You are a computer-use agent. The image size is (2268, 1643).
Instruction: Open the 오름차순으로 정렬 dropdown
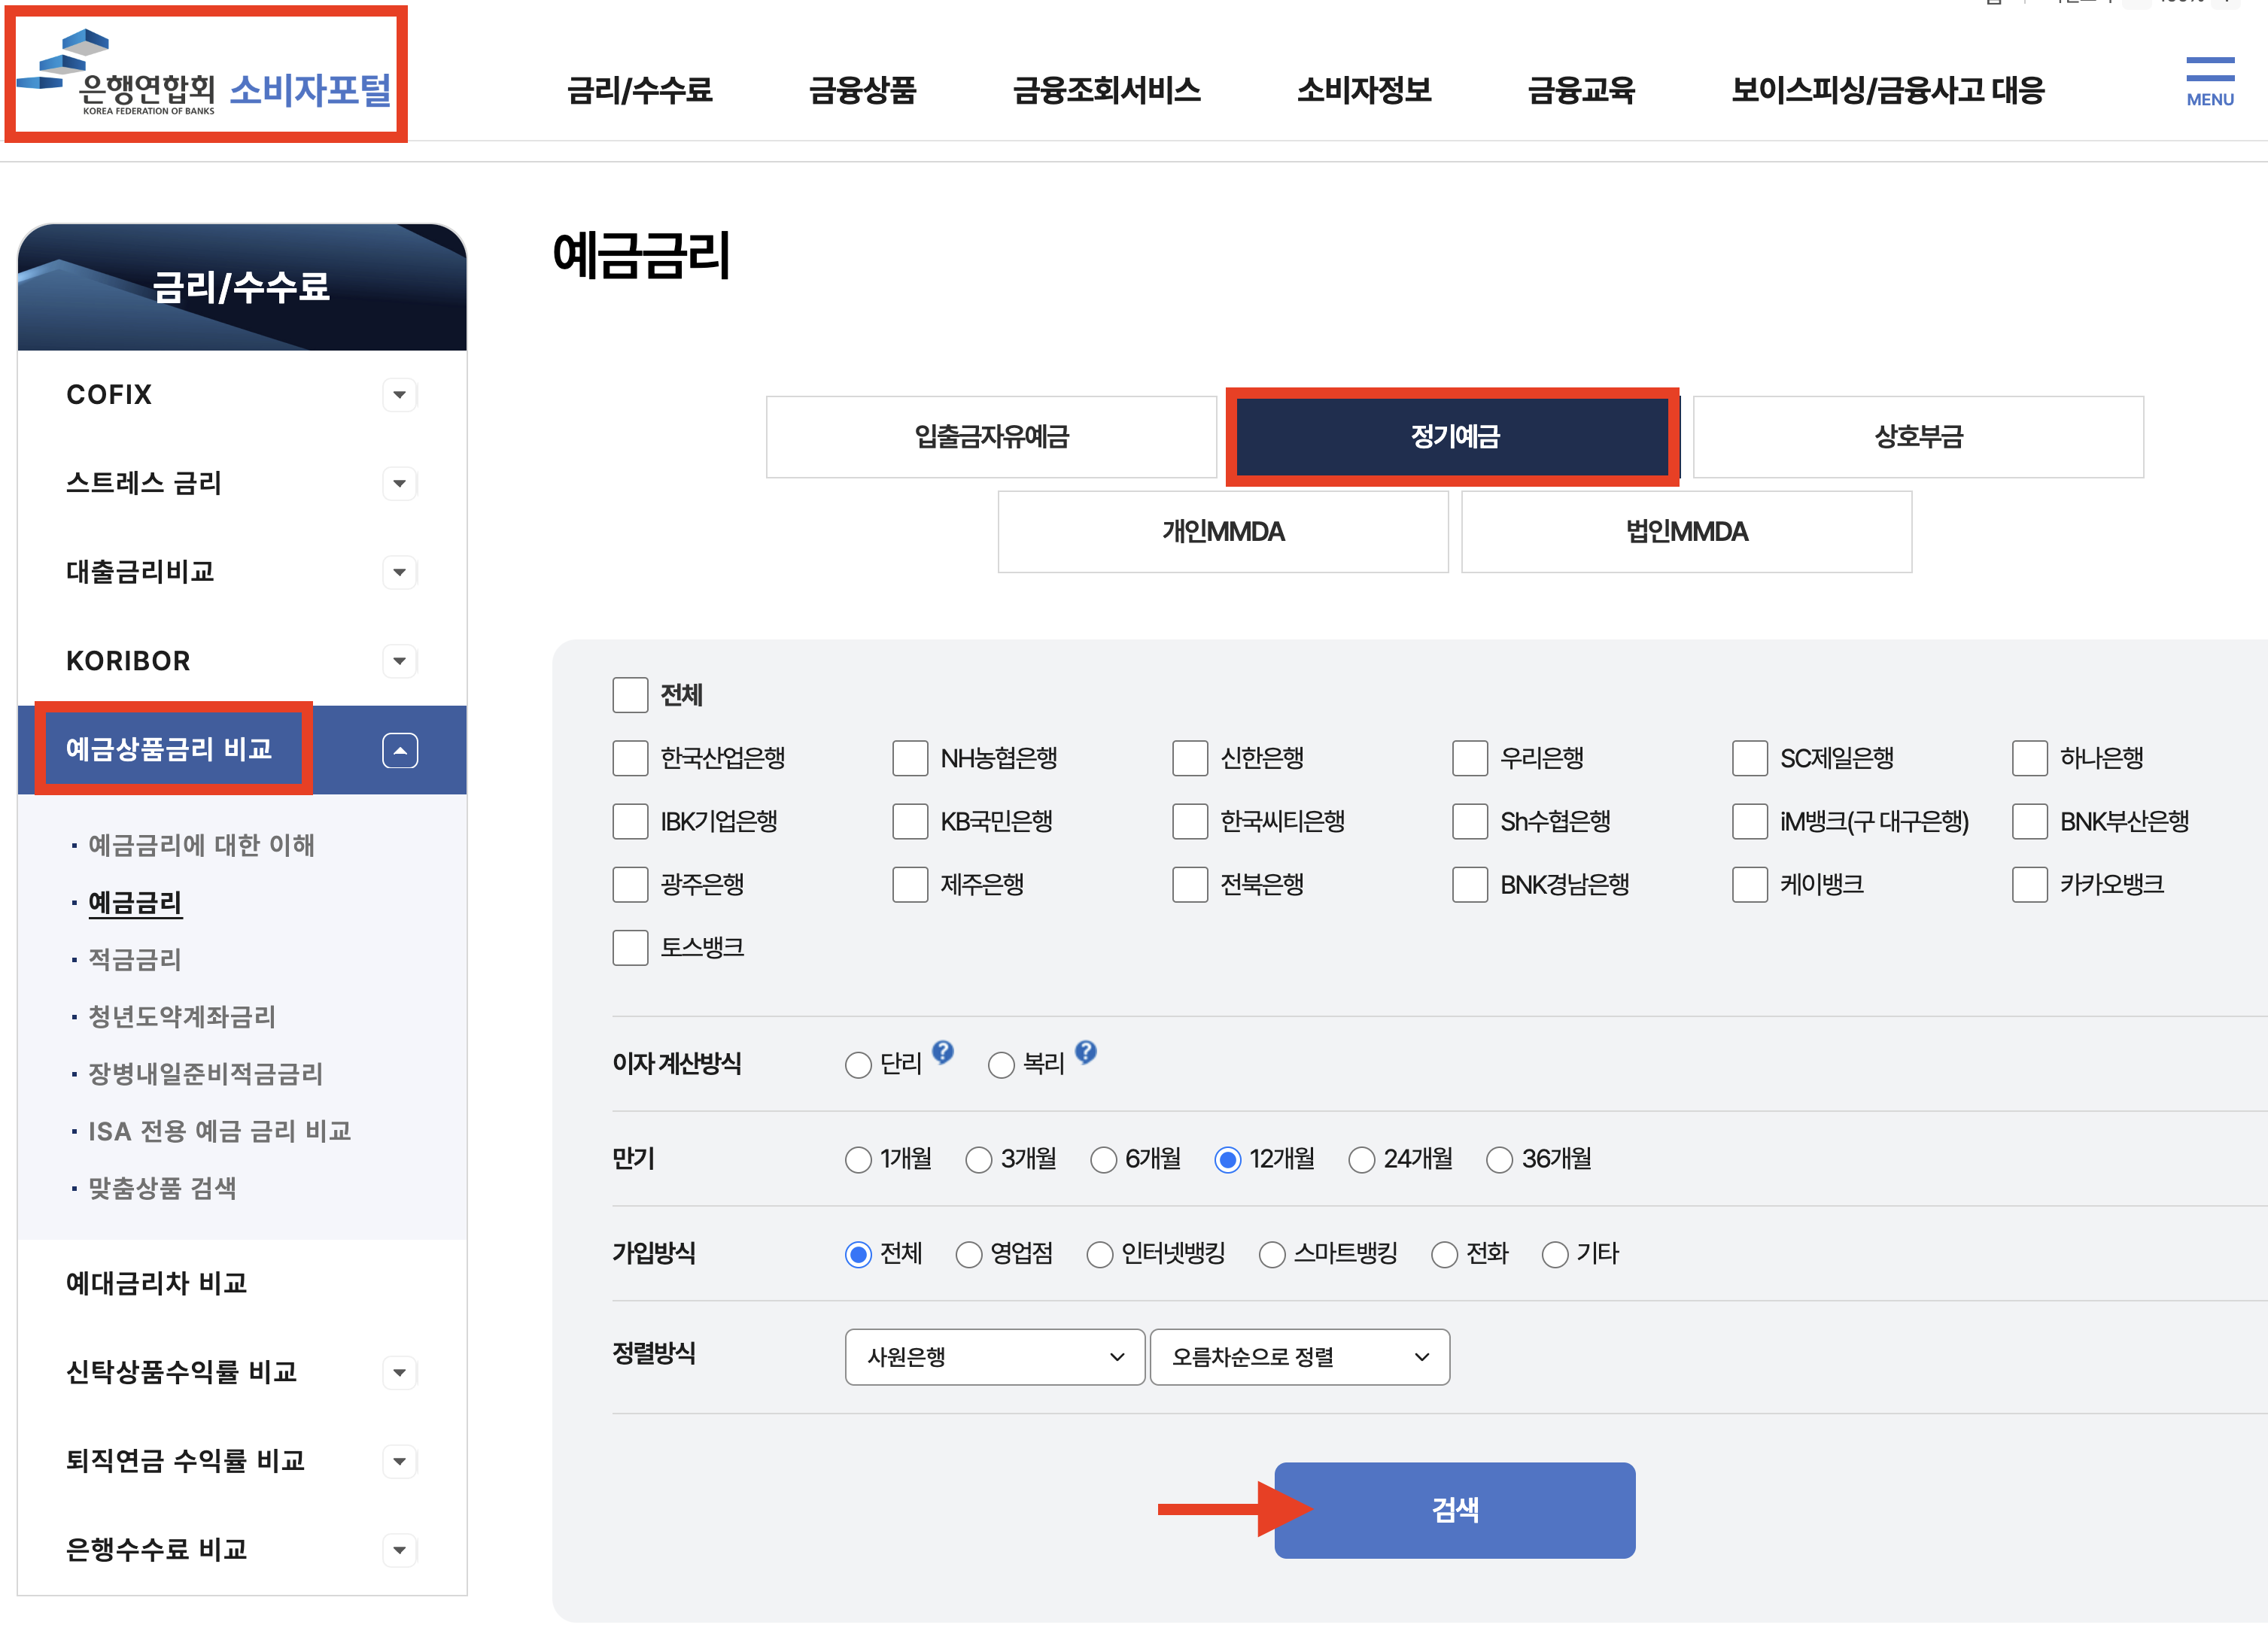[x=1299, y=1357]
